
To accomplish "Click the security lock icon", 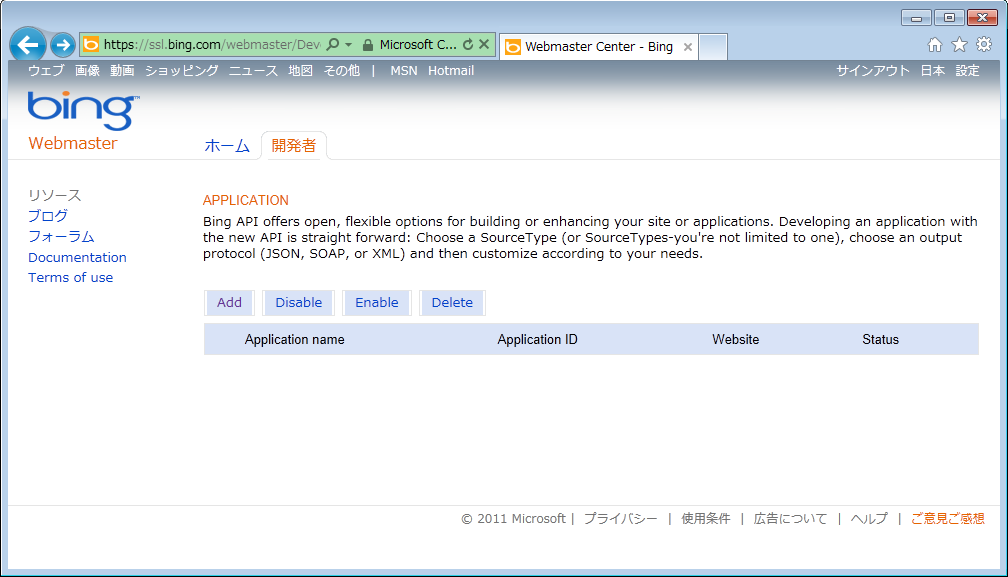I will click(368, 44).
